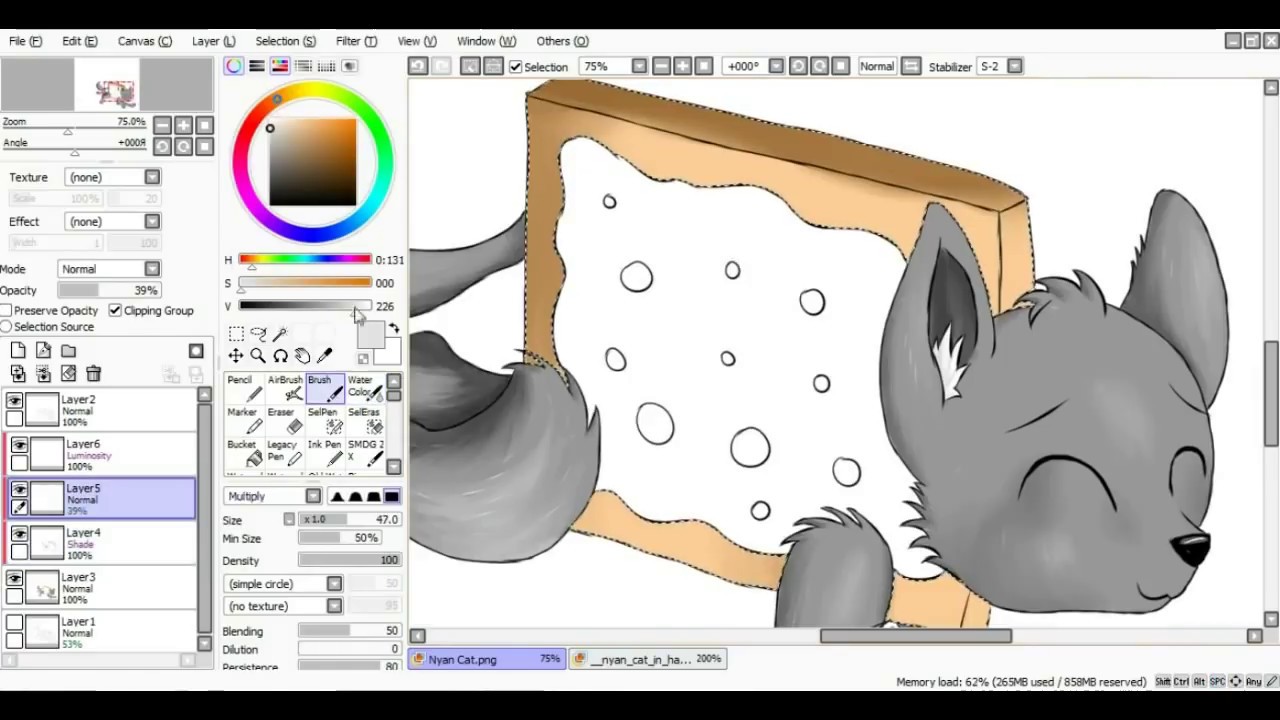Screen dimensions: 1280x720
Task: Adjust the layer Opacity 39% slider
Action: pos(108,291)
